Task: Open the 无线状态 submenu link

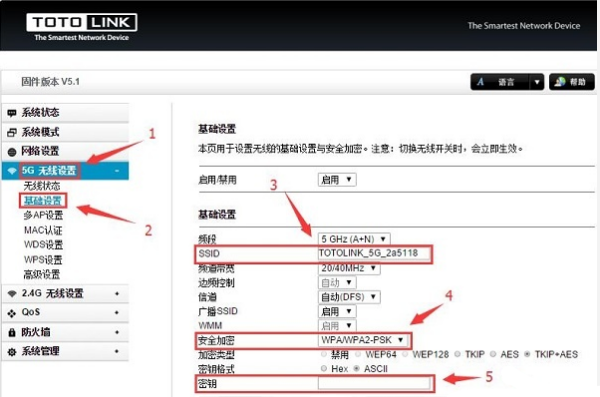Action: point(42,186)
